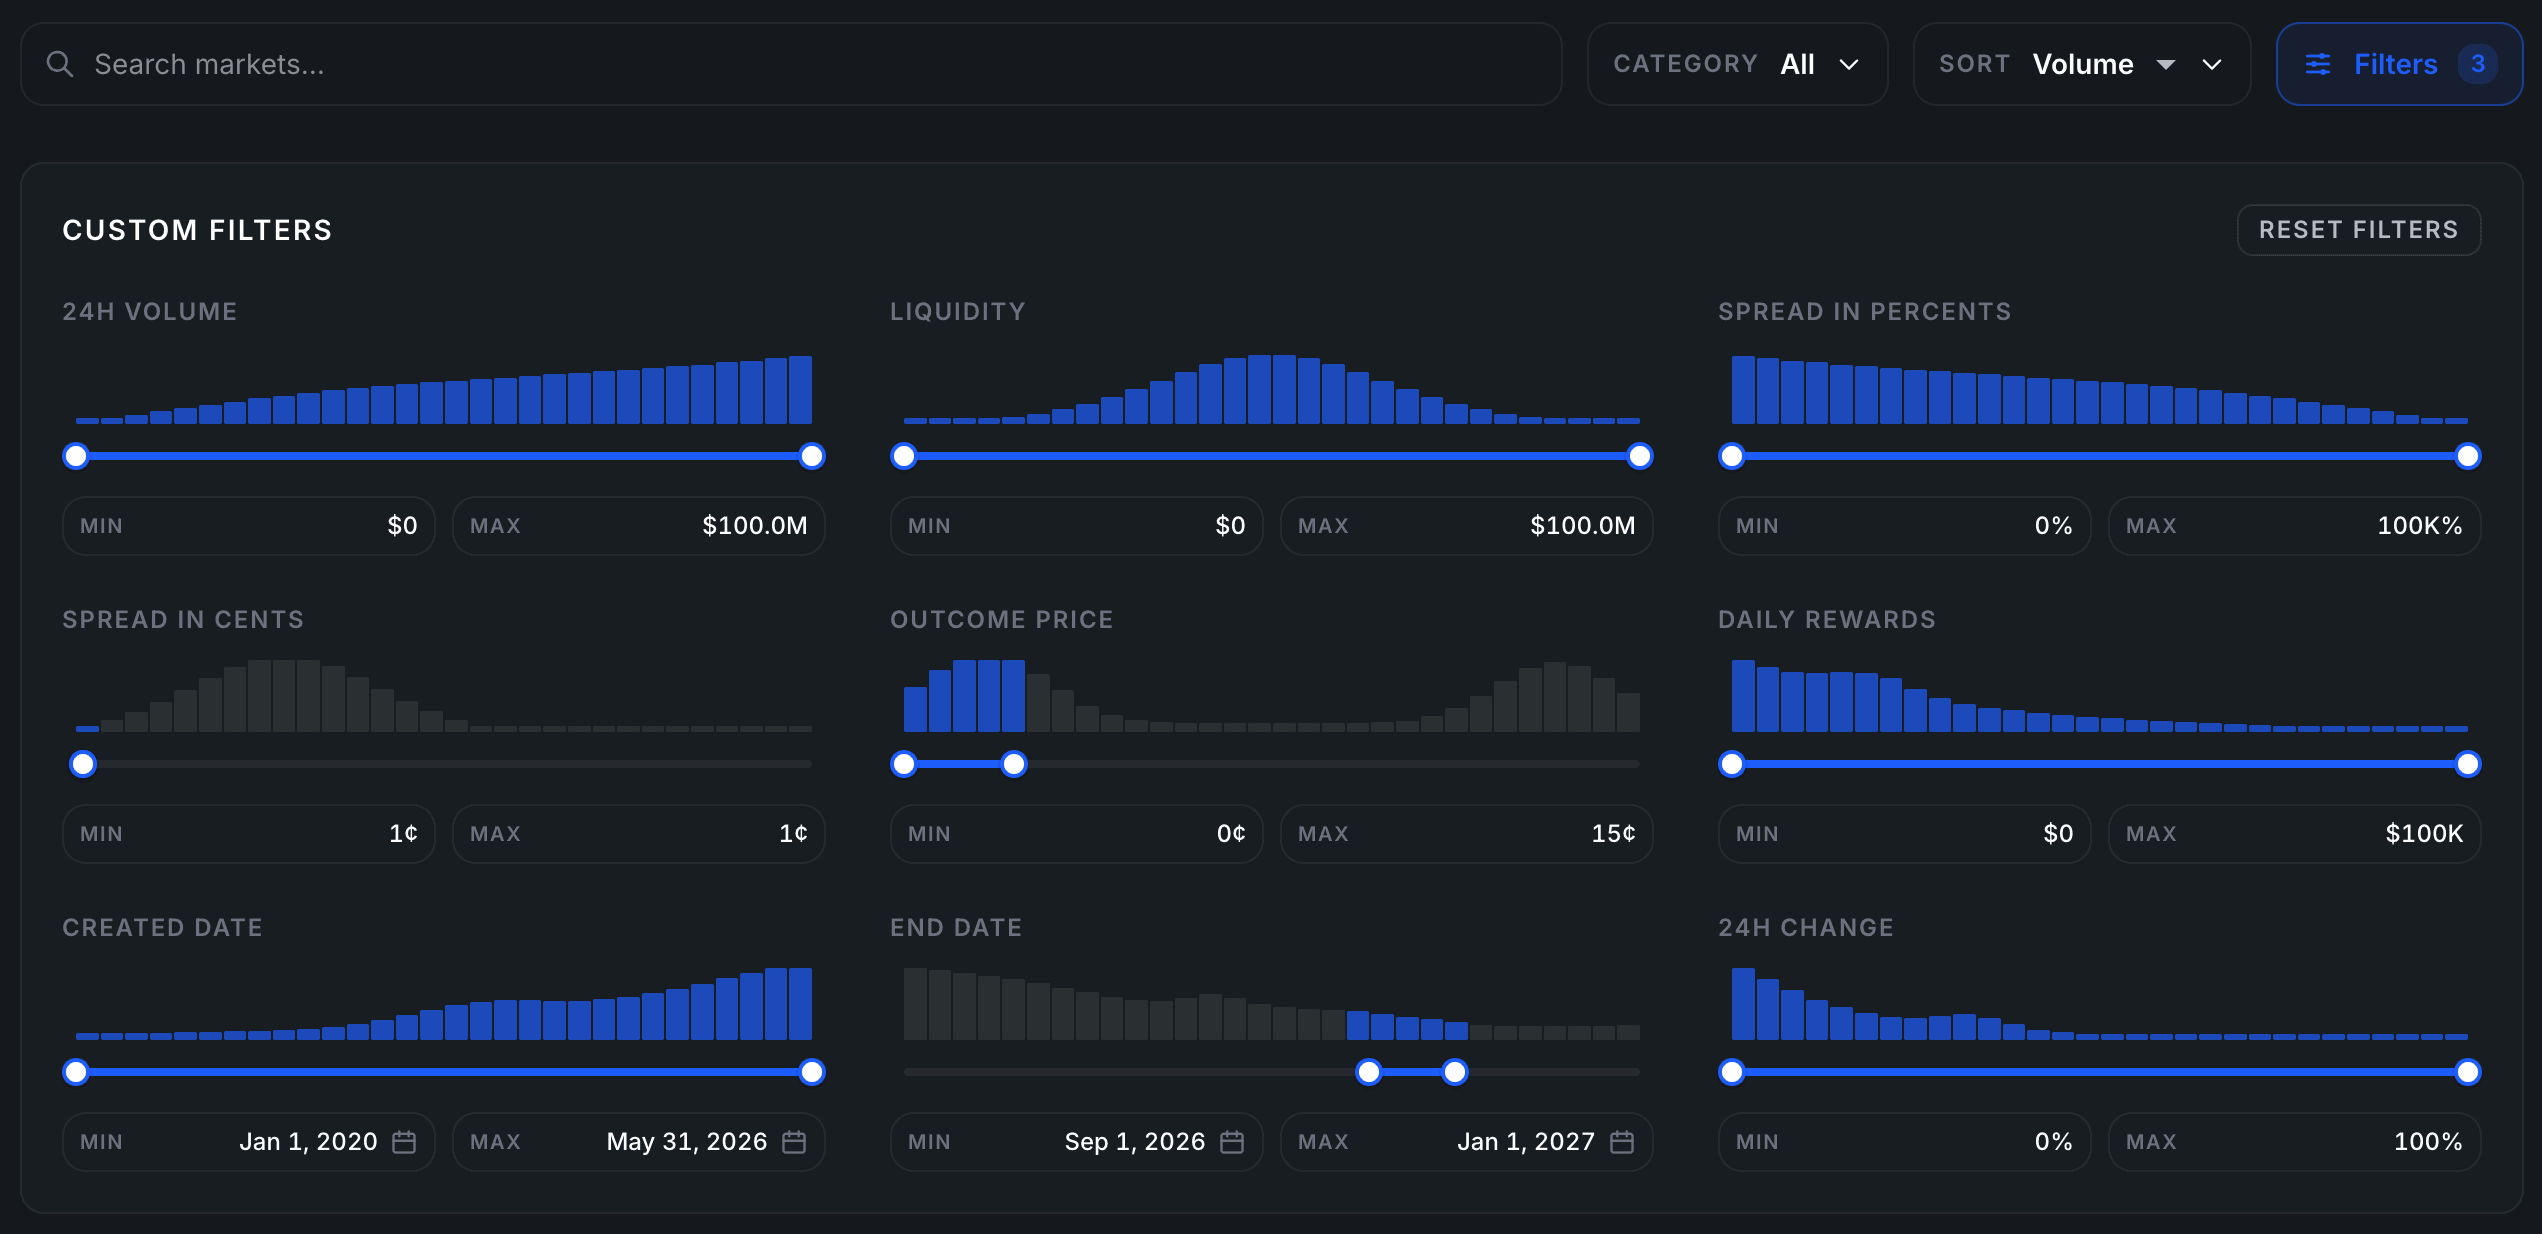Image resolution: width=2542 pixels, height=1234 pixels.
Task: Click Reset Filters button
Action: point(2358,230)
